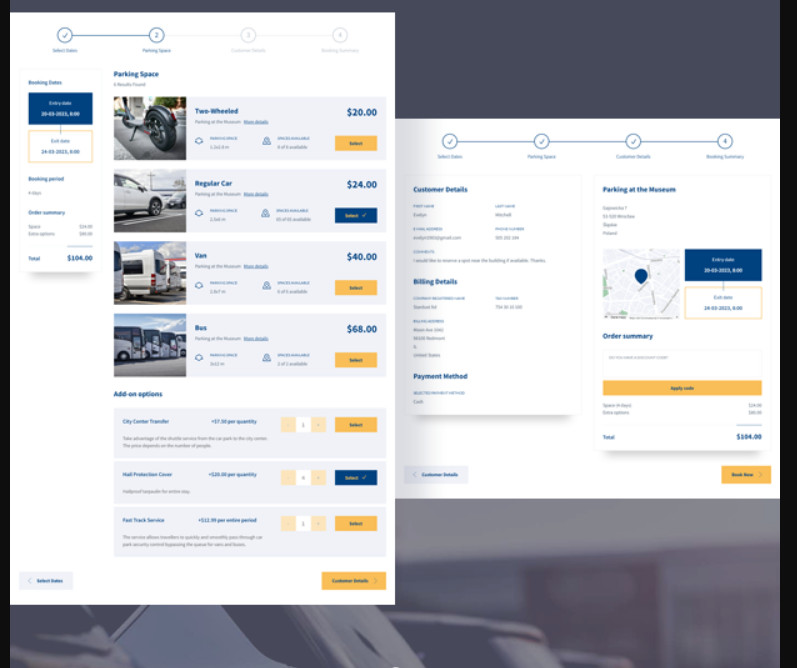Click the $68.00 price of Bus
This screenshot has height=668, width=797.
tap(362, 329)
